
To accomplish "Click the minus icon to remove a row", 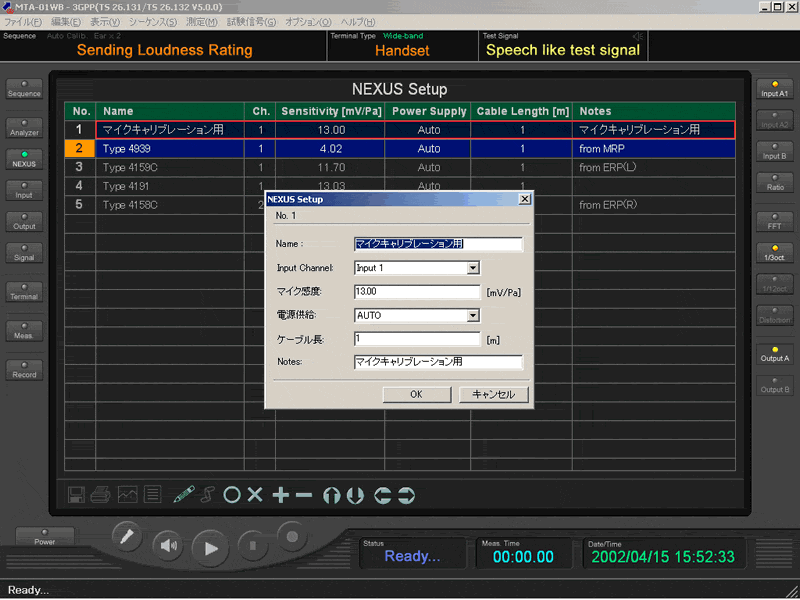I will 304,495.
